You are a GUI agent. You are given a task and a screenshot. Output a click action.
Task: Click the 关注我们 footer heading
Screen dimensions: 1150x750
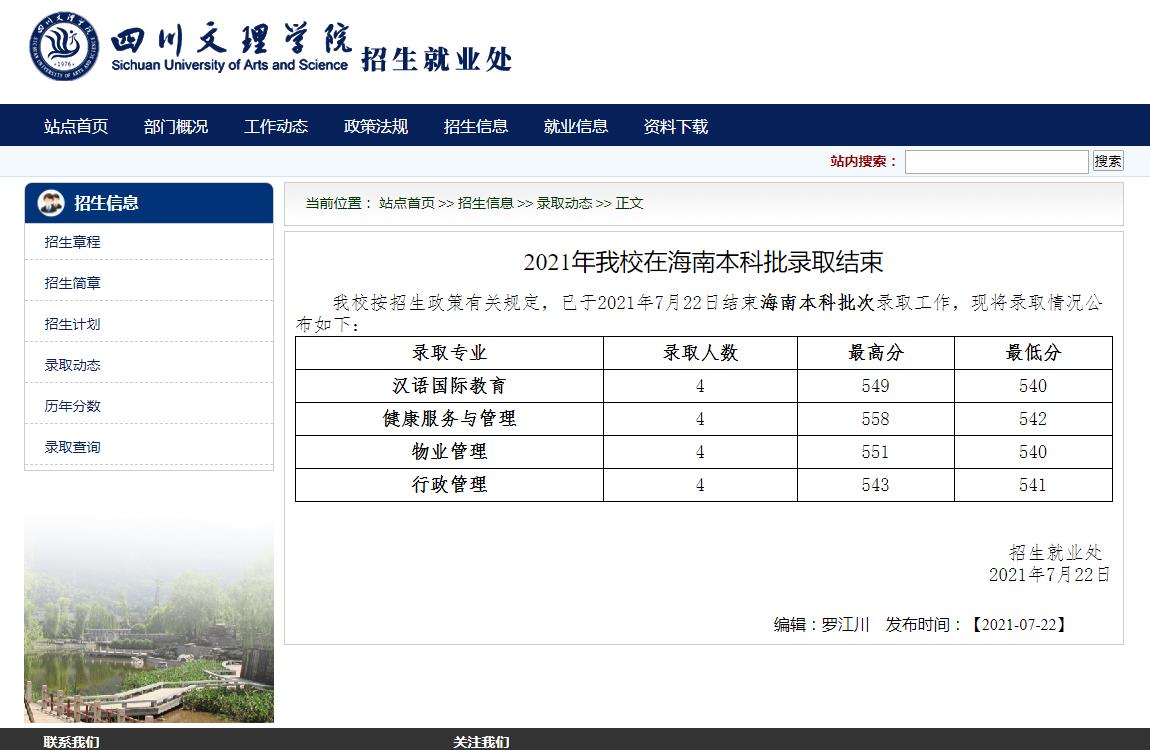(x=481, y=742)
